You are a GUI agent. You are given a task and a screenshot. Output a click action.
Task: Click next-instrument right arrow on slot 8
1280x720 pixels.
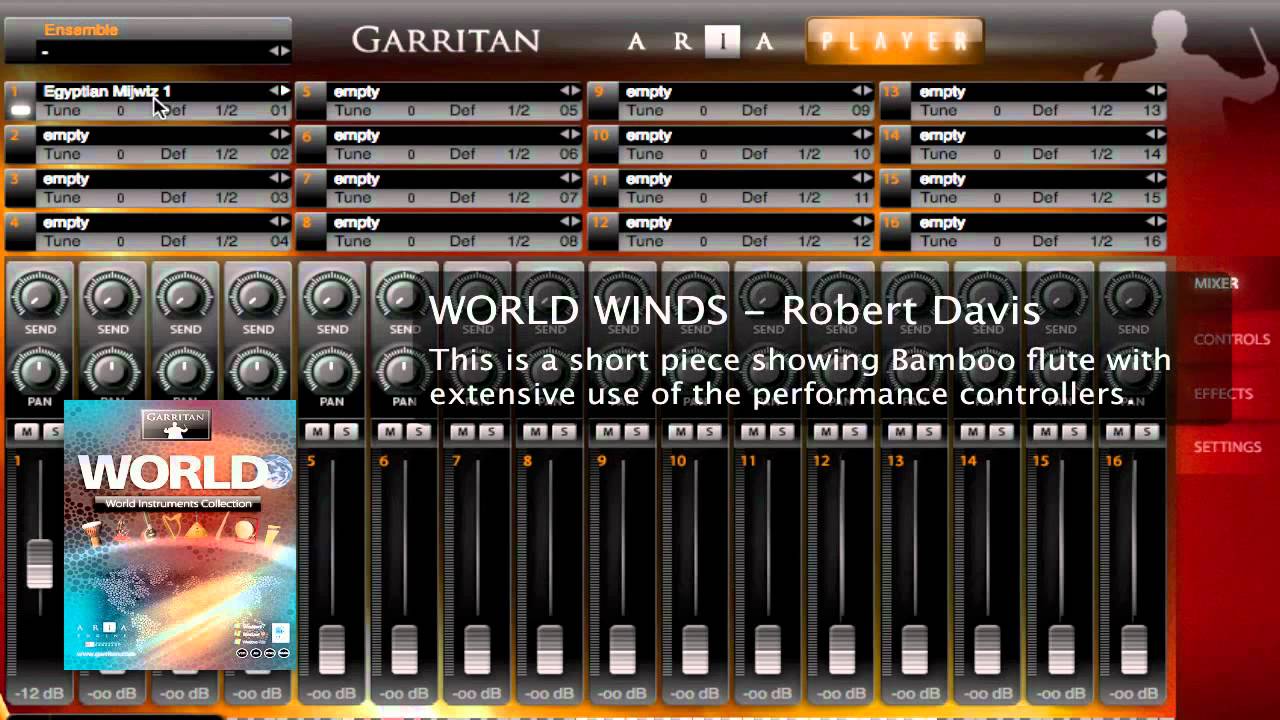[x=575, y=222]
